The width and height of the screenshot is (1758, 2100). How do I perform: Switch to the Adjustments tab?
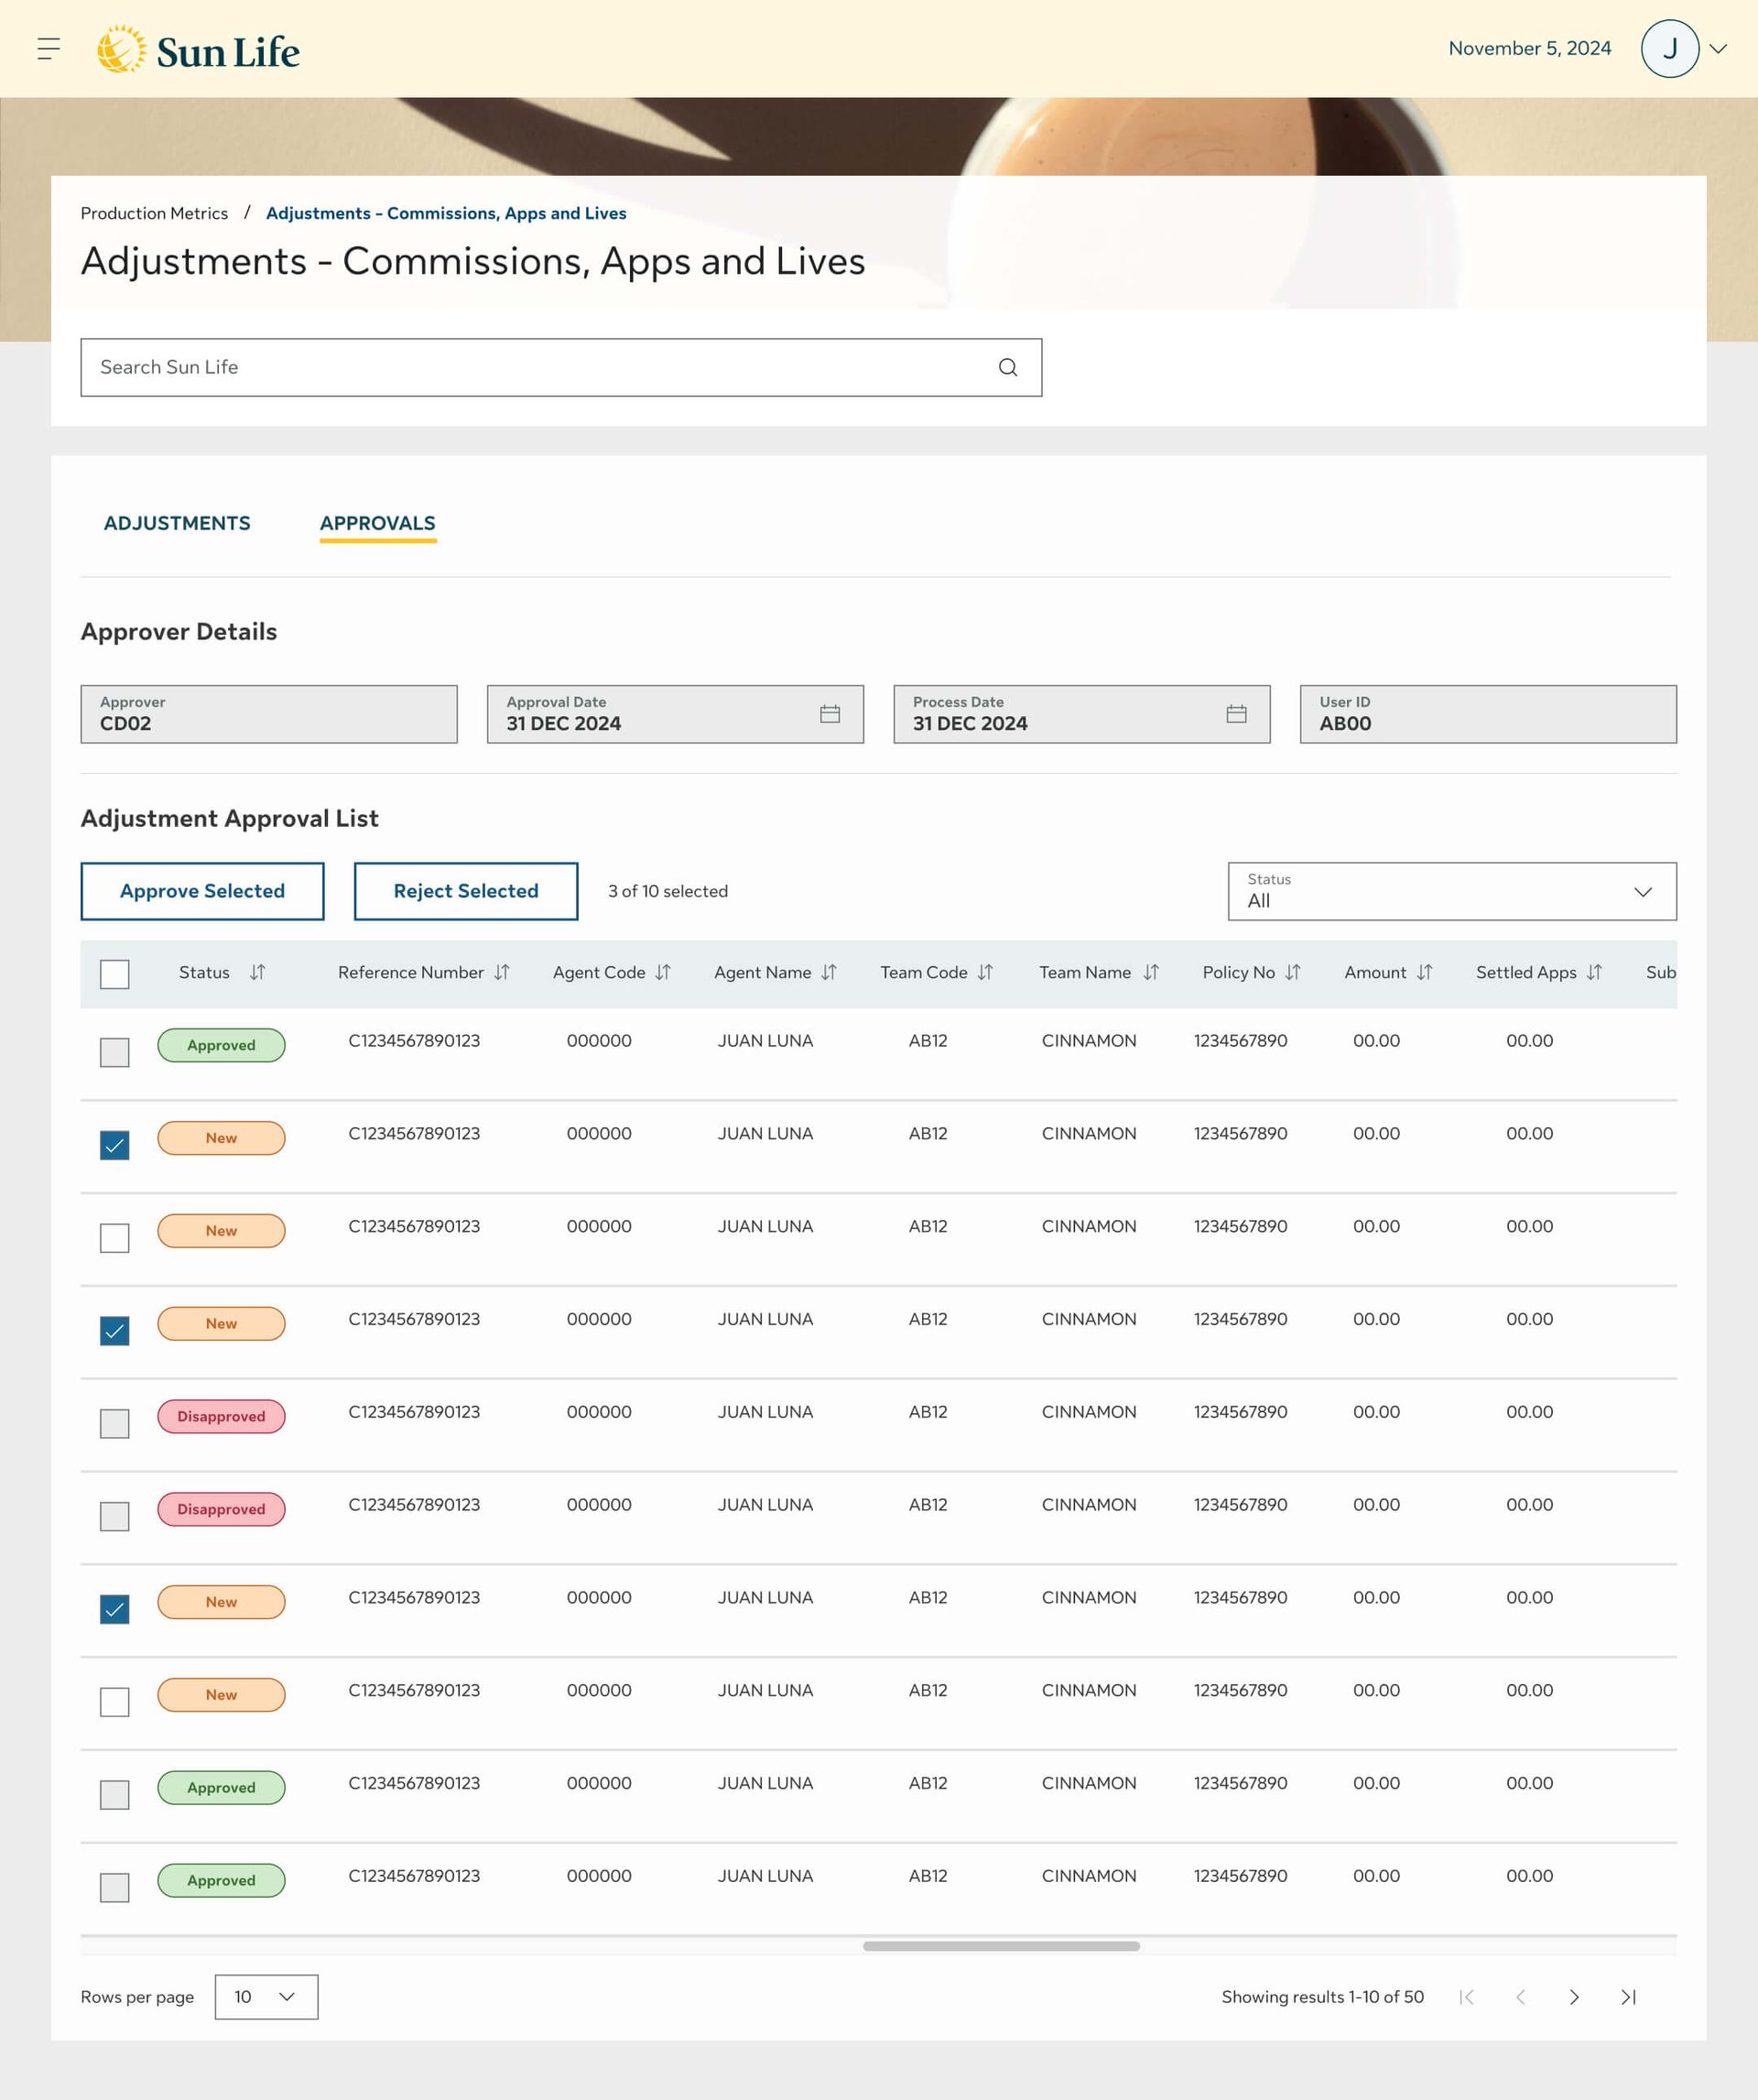point(177,523)
